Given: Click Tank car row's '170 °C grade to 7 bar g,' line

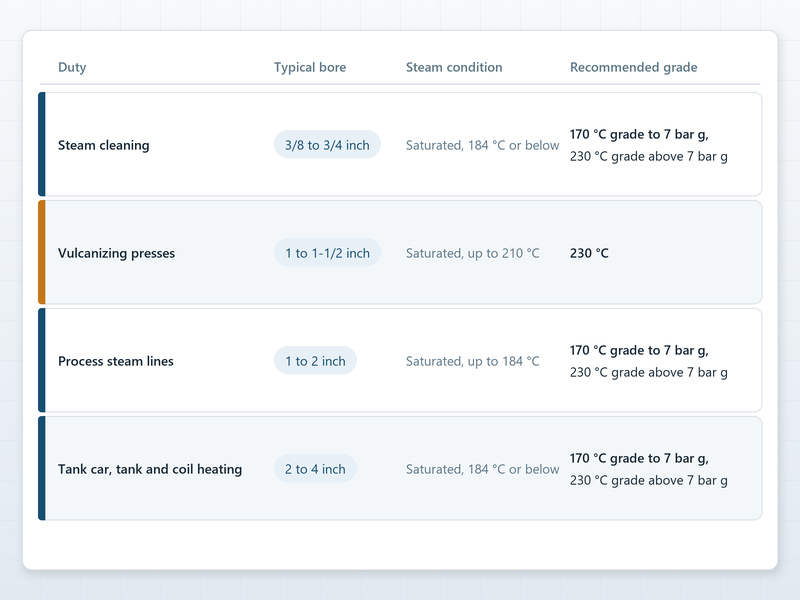Looking at the screenshot, I should pos(639,458).
